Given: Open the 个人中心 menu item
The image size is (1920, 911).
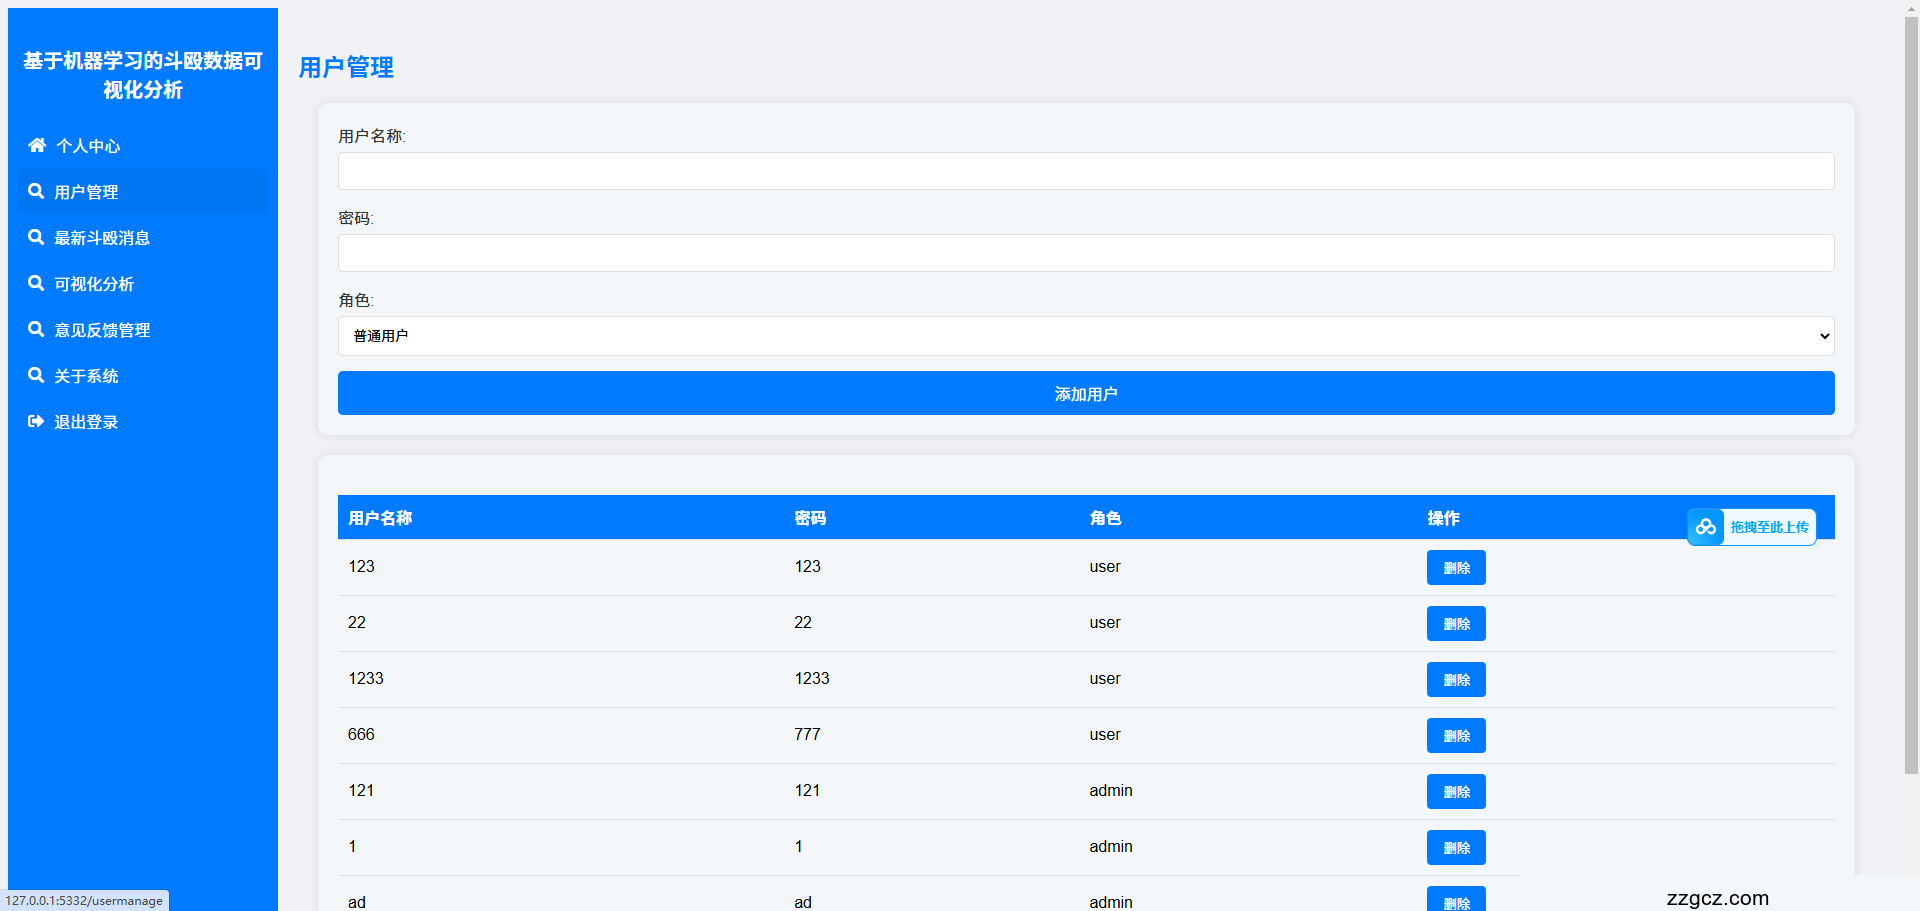Looking at the screenshot, I should [x=88, y=146].
